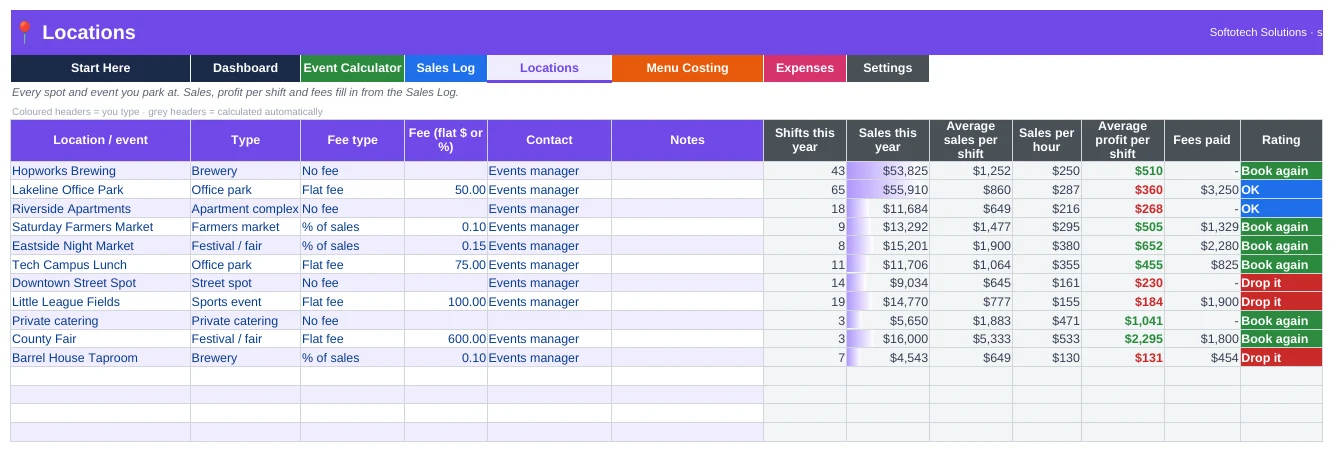
Task: Select the Sales this year header
Action: (x=887, y=140)
